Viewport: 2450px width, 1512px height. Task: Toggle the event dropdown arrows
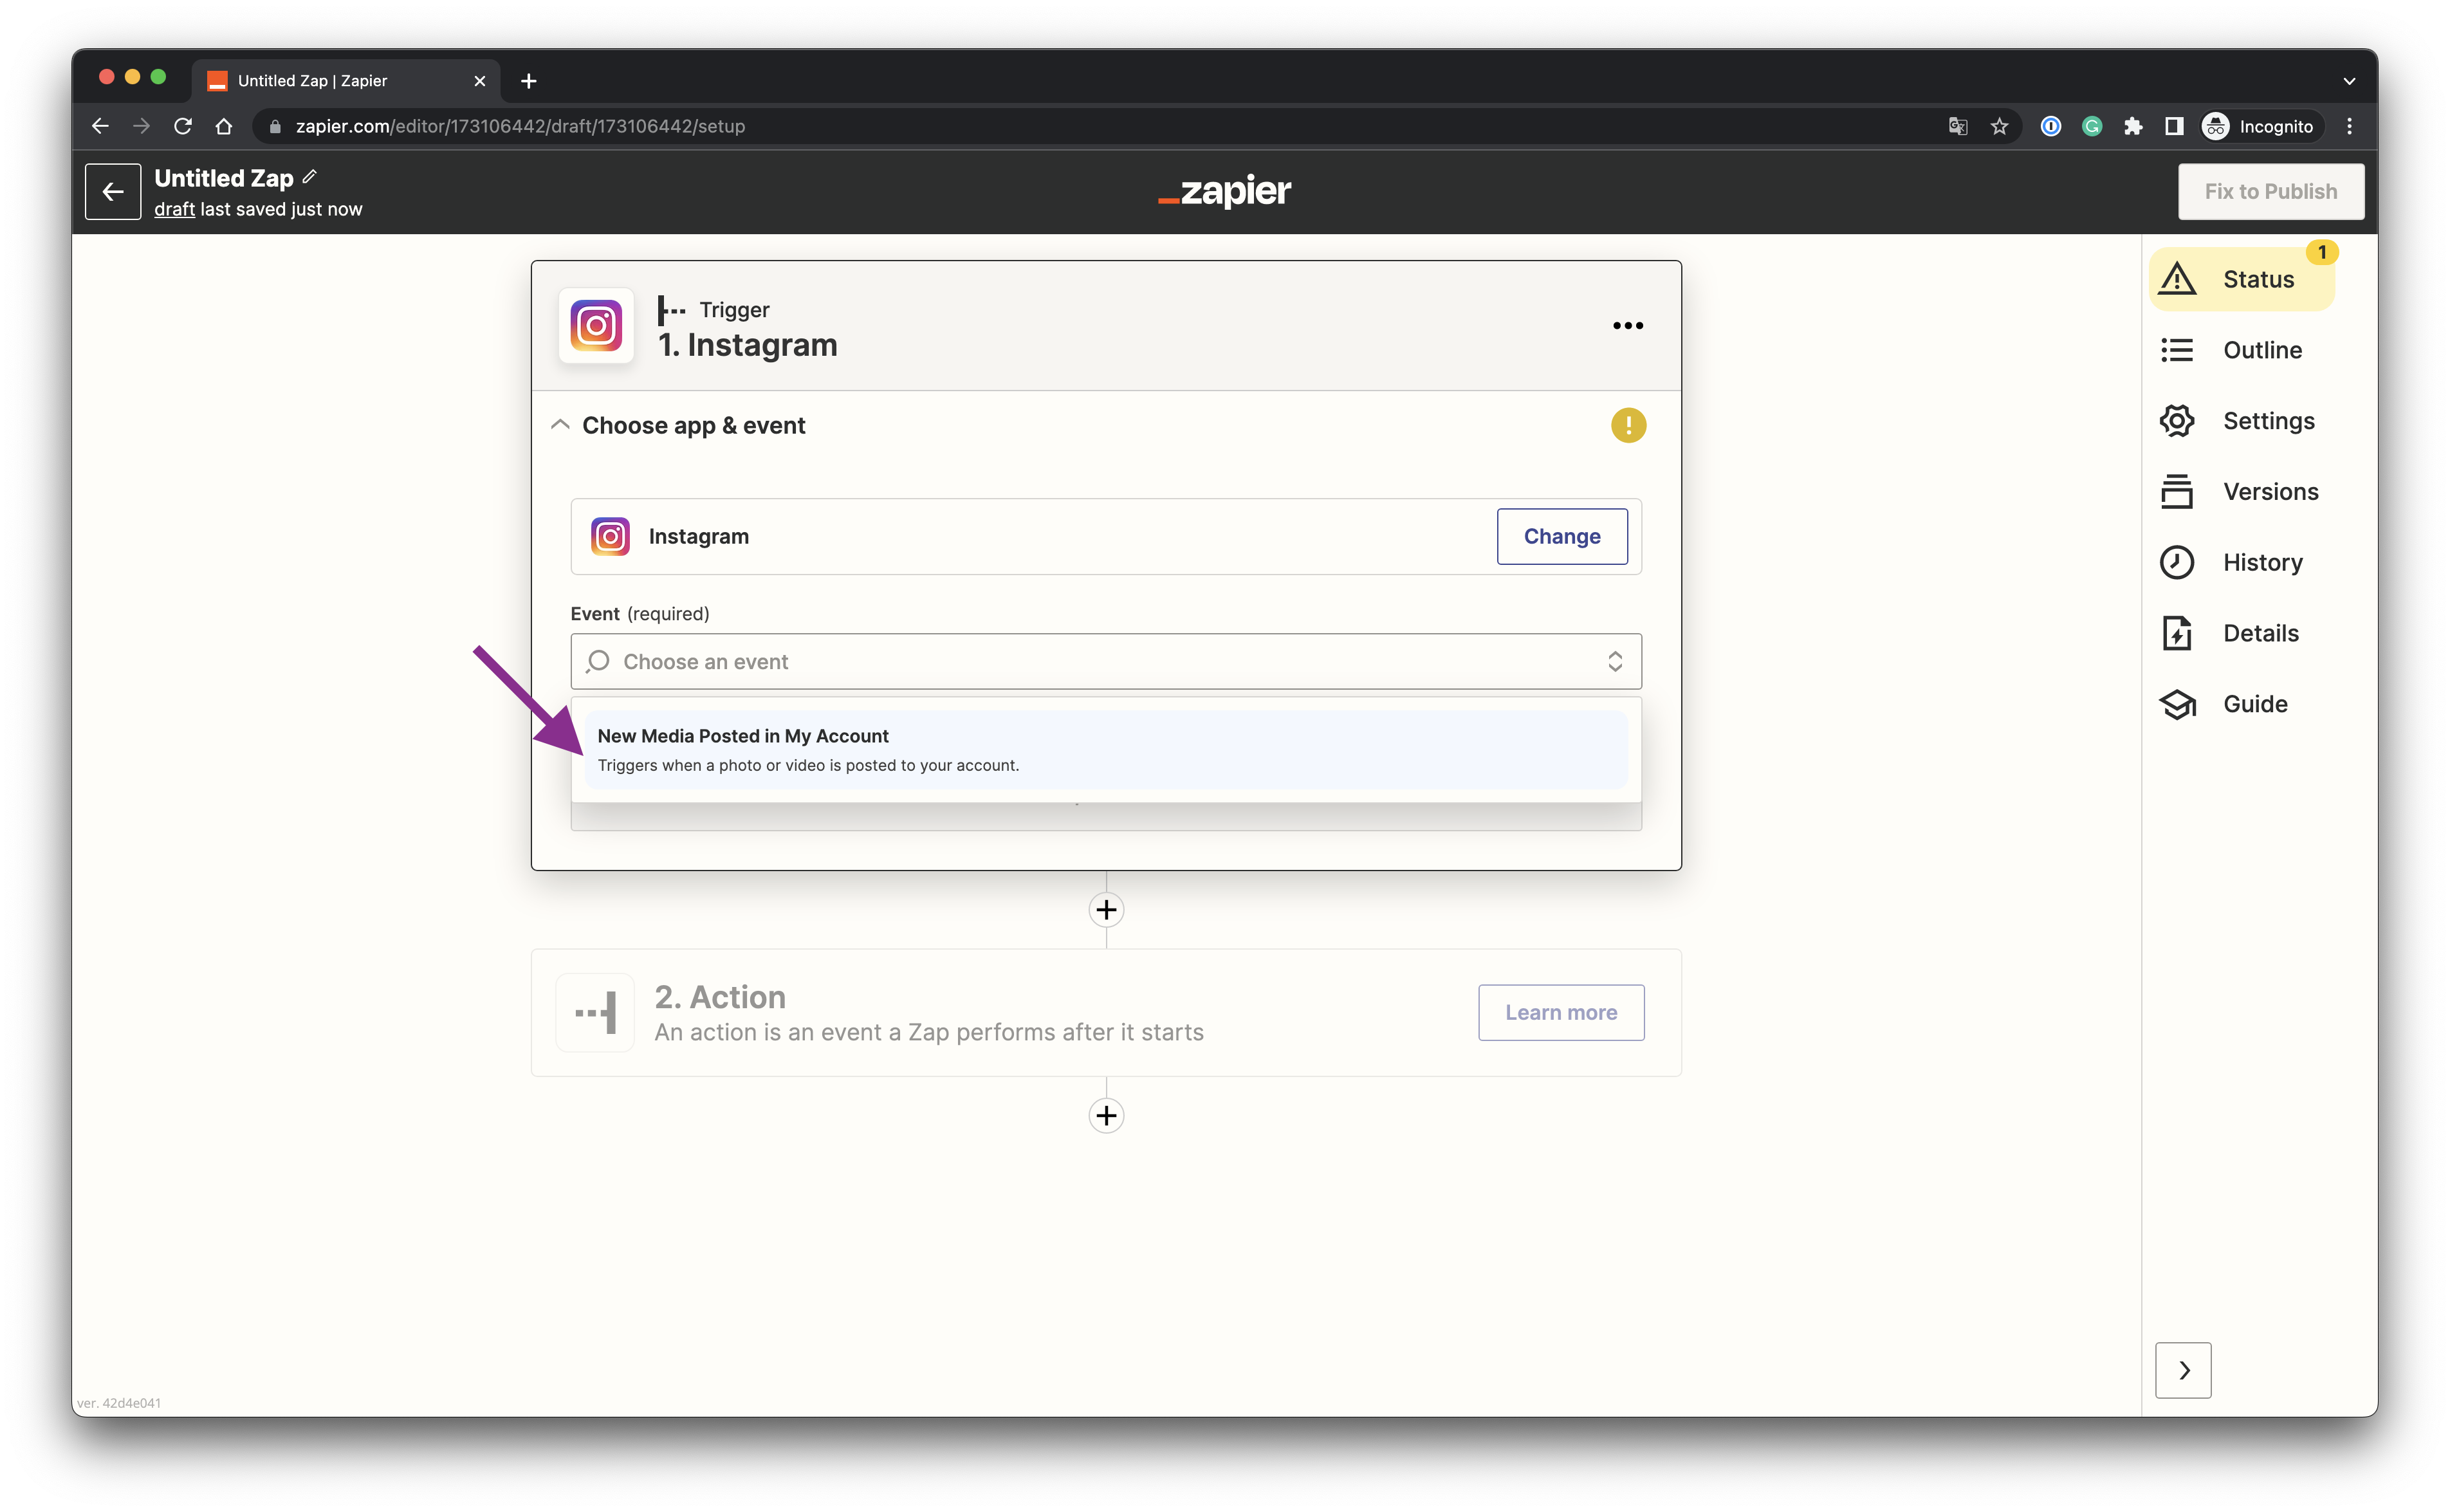(1614, 662)
